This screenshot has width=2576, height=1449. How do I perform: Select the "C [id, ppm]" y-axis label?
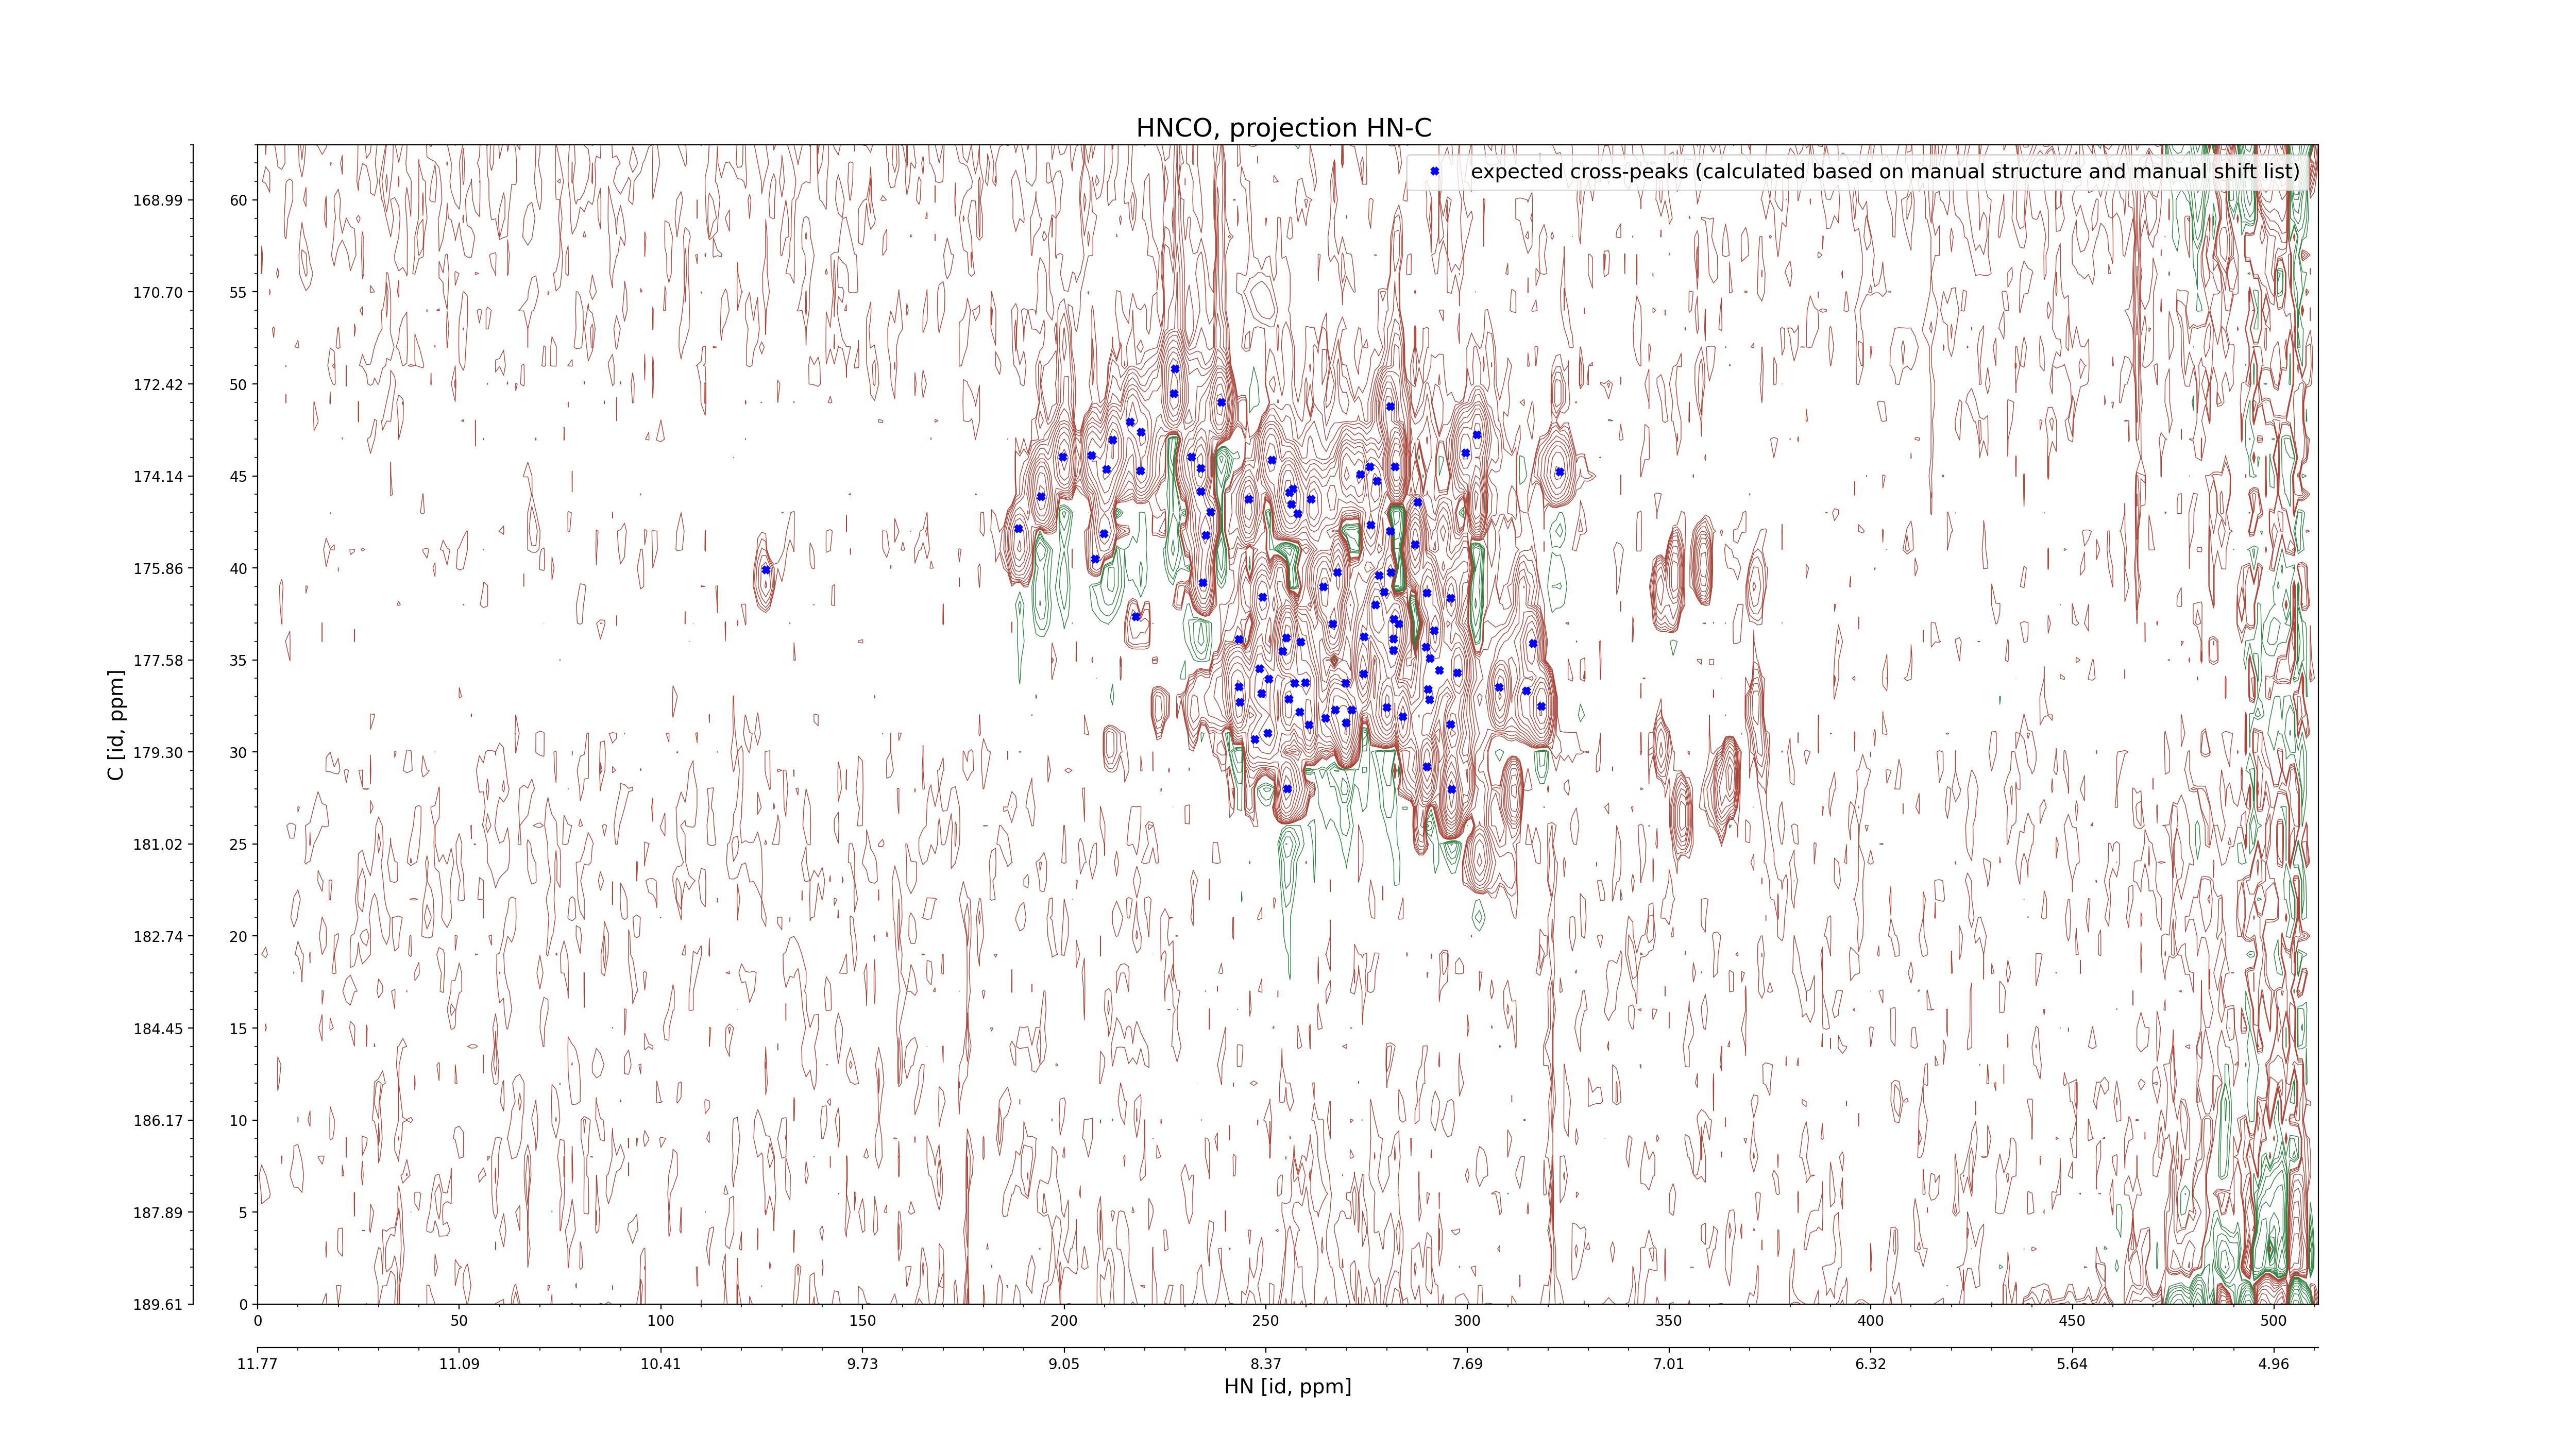[117, 725]
